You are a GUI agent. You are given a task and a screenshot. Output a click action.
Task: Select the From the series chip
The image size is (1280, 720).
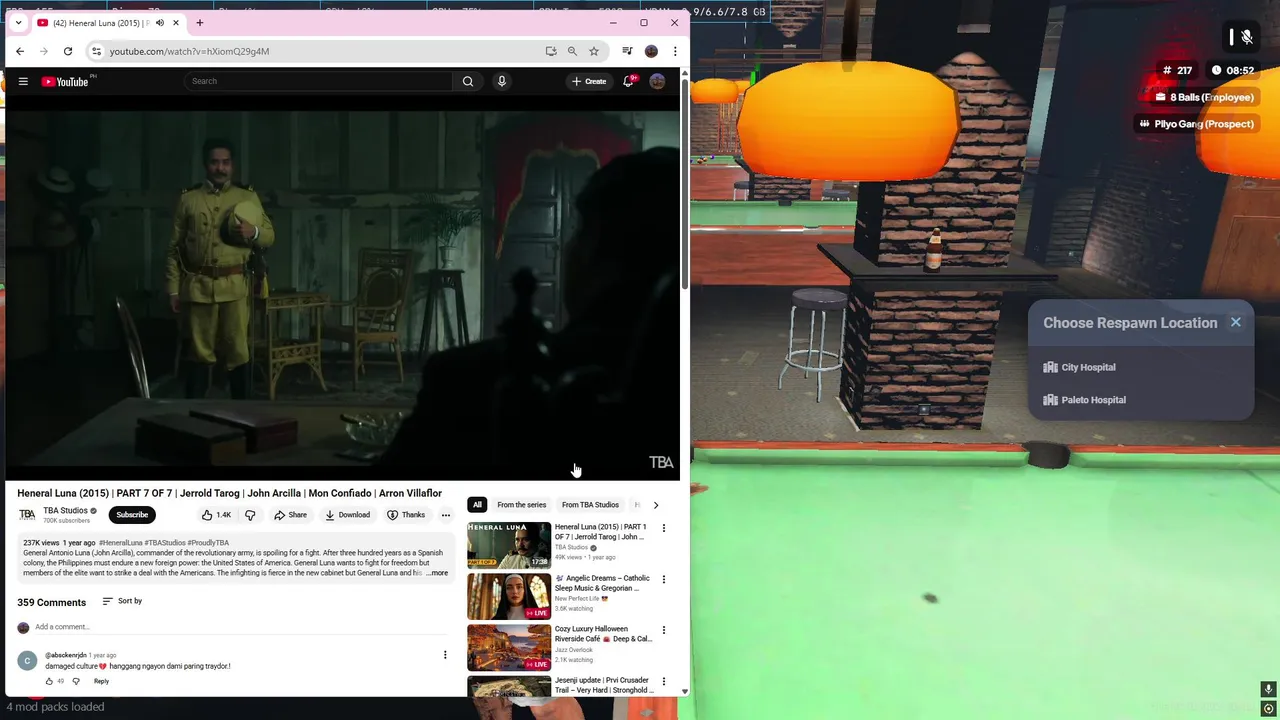pyautogui.click(x=522, y=505)
